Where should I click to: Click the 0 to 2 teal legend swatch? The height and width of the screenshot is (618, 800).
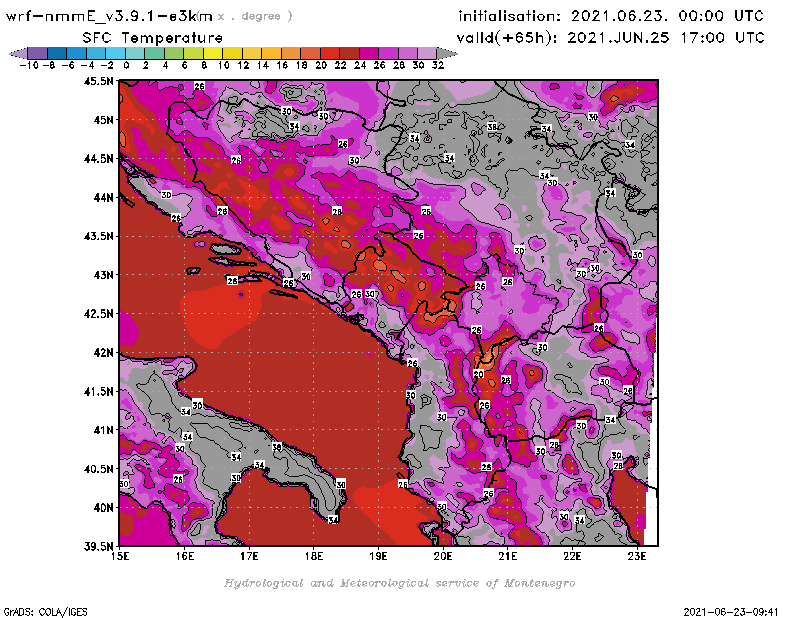(135, 53)
